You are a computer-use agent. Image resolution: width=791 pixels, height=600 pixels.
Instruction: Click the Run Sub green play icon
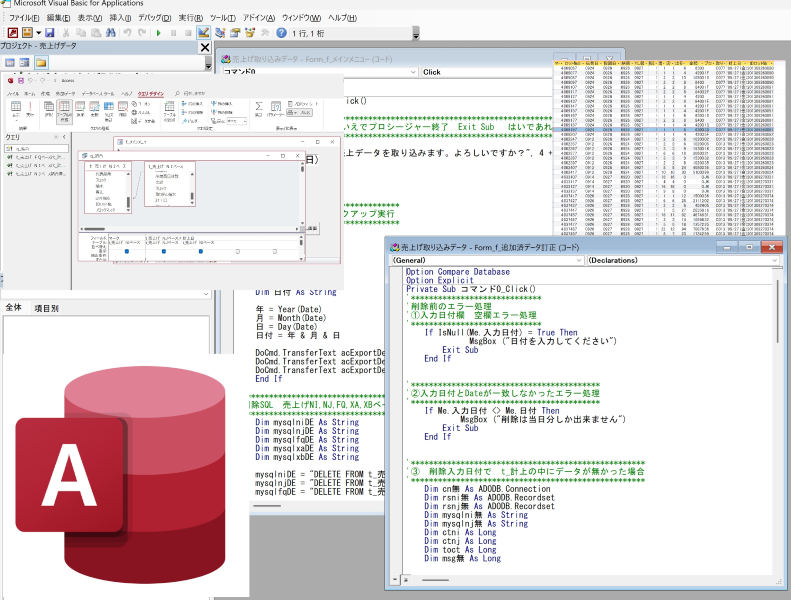coord(159,33)
